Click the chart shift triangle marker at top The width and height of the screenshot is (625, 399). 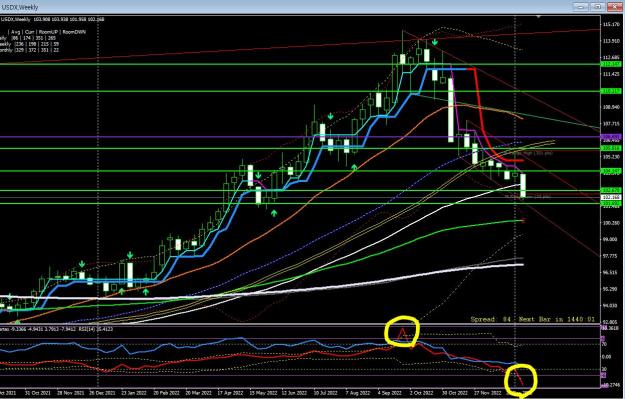pos(539,17)
